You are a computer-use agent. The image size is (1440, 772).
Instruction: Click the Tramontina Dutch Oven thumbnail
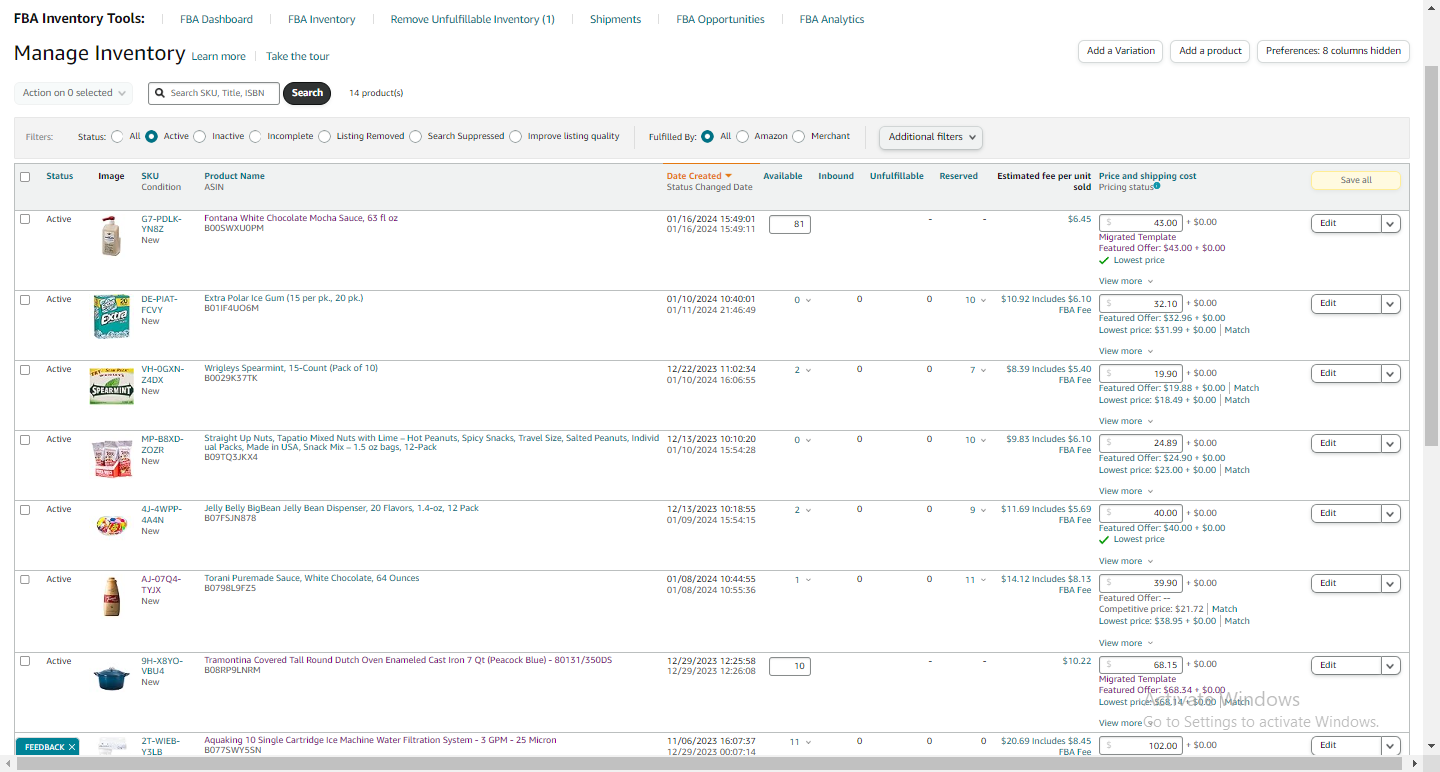(111, 678)
